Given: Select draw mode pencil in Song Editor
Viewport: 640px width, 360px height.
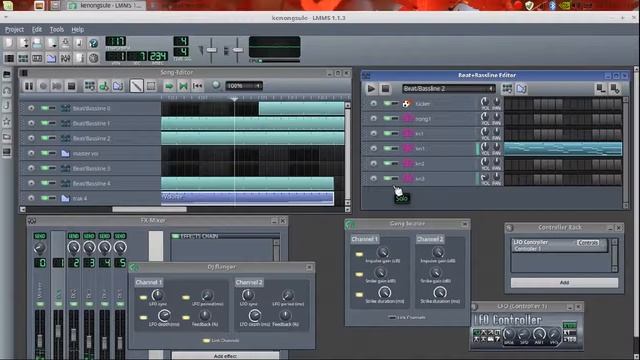Looking at the screenshot, I should (x=136, y=86).
